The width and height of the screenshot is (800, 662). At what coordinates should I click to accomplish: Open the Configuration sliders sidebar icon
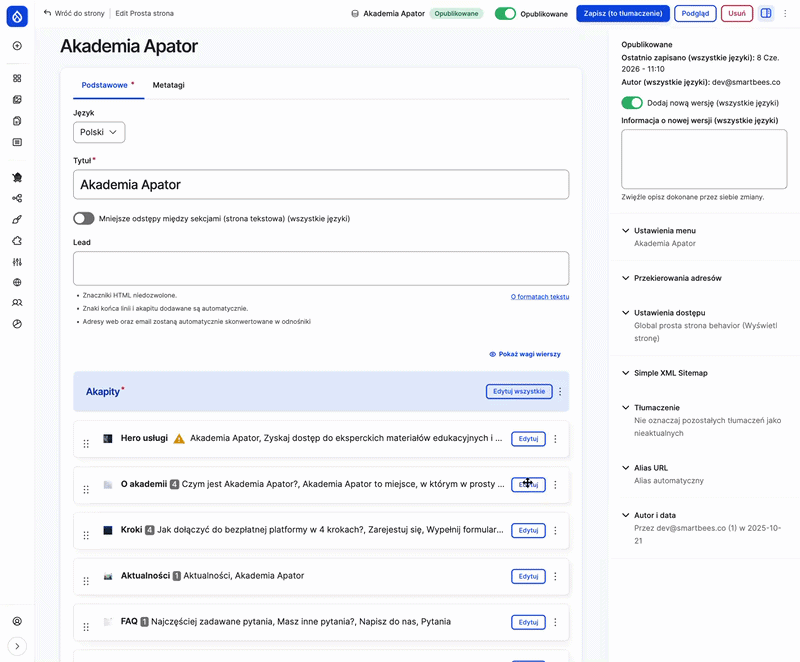17,262
